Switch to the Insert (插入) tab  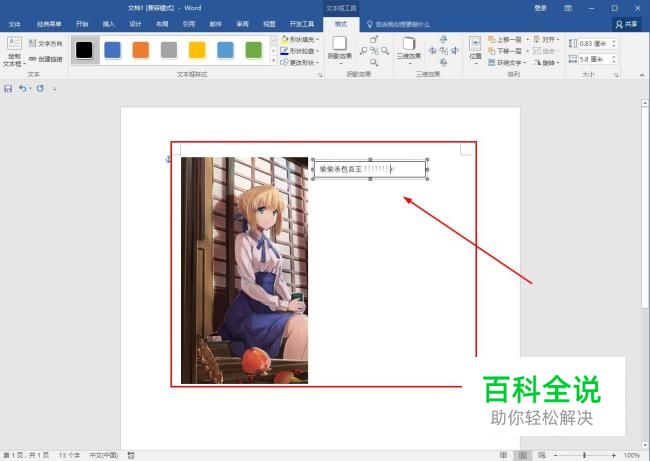coord(109,24)
